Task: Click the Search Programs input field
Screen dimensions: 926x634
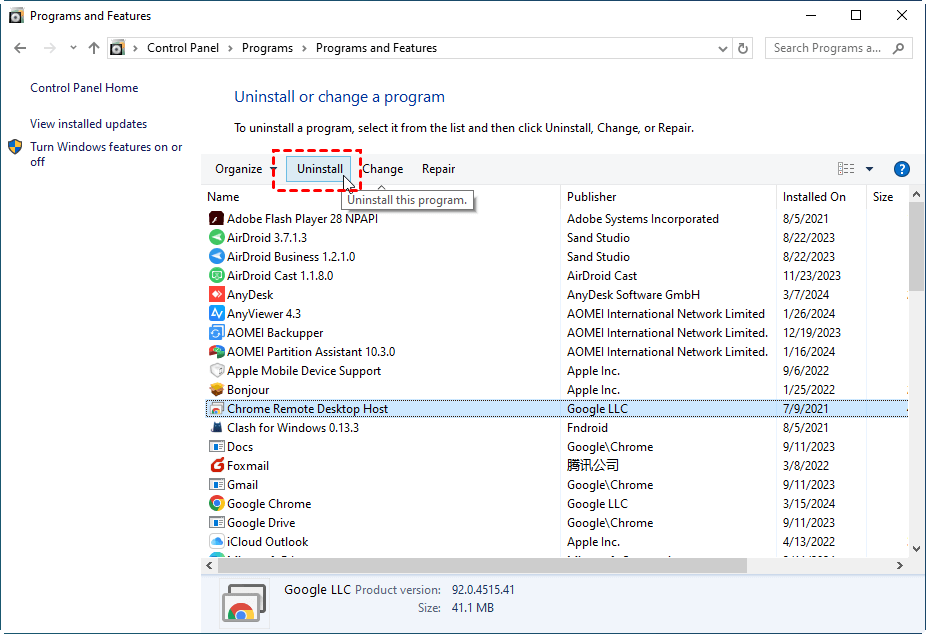Action: pos(828,48)
